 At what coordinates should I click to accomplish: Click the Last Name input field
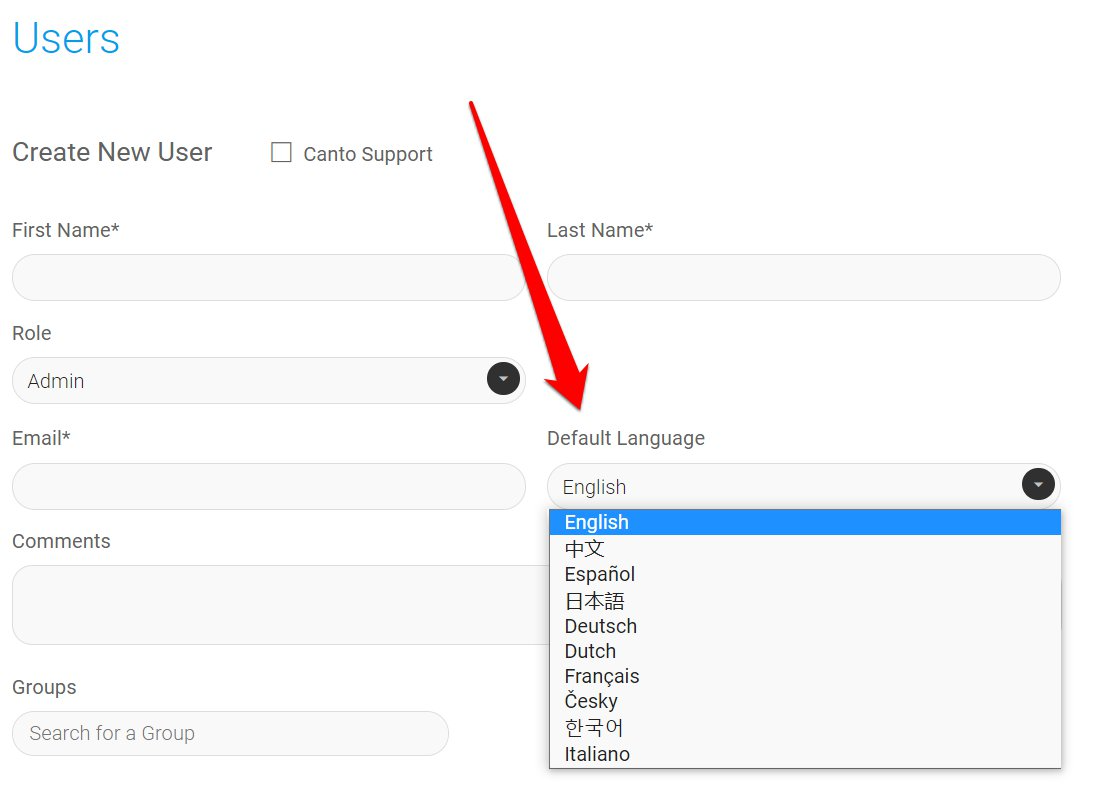(x=803, y=277)
